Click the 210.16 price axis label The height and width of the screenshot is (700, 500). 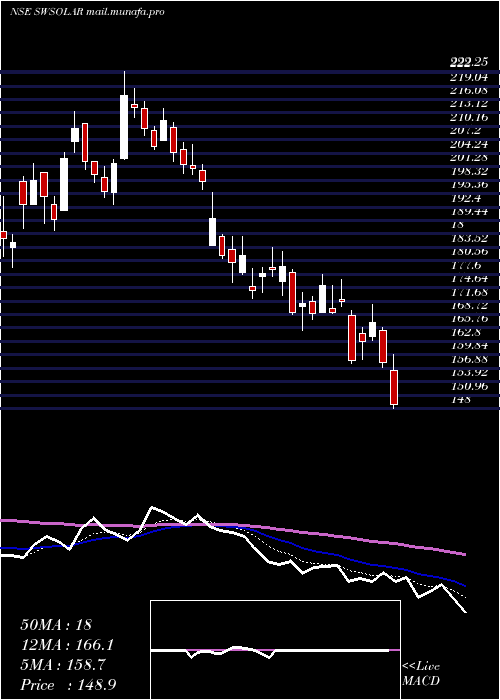[469, 117]
